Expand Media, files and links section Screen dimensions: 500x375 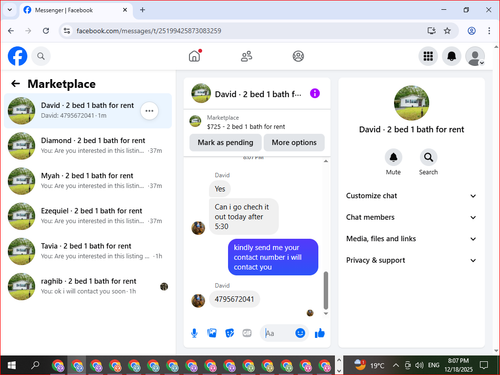411,239
